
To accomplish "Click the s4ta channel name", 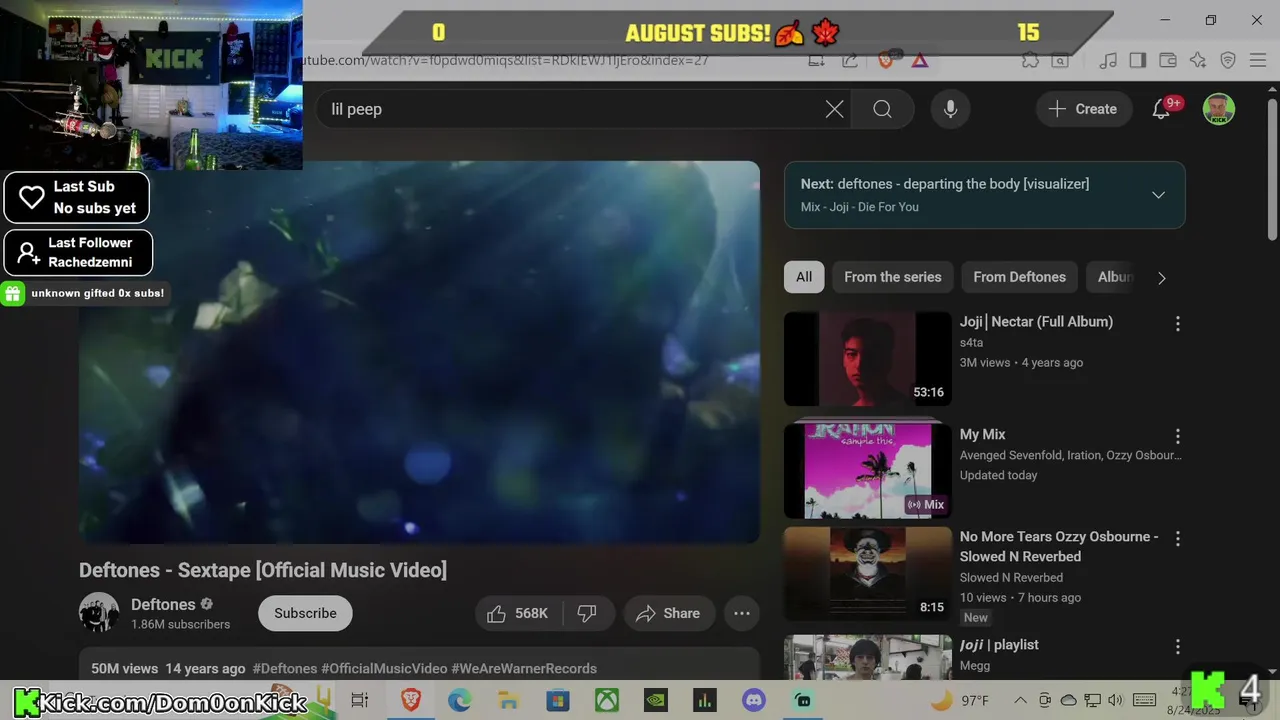I will (x=971, y=342).
